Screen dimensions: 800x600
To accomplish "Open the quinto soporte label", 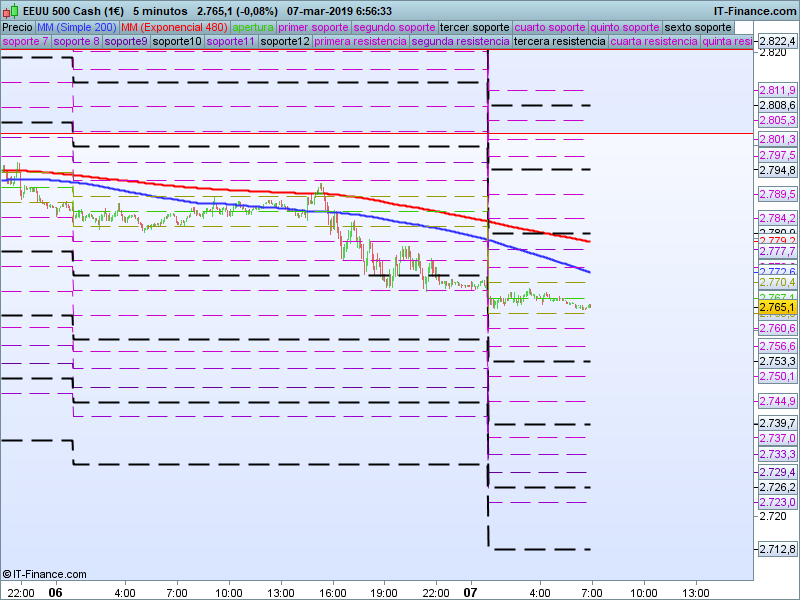I will coord(624,27).
